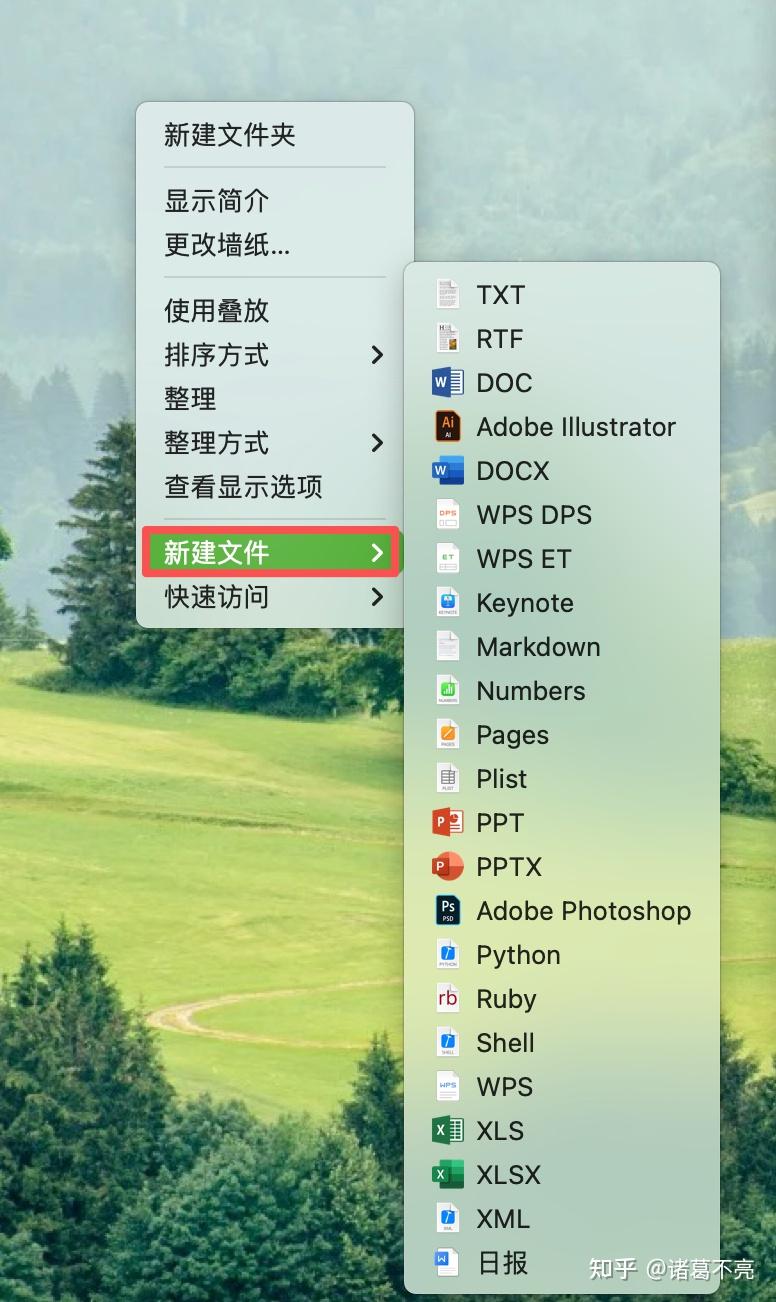
Task: Select 排序方式 menu label
Action: point(217,355)
